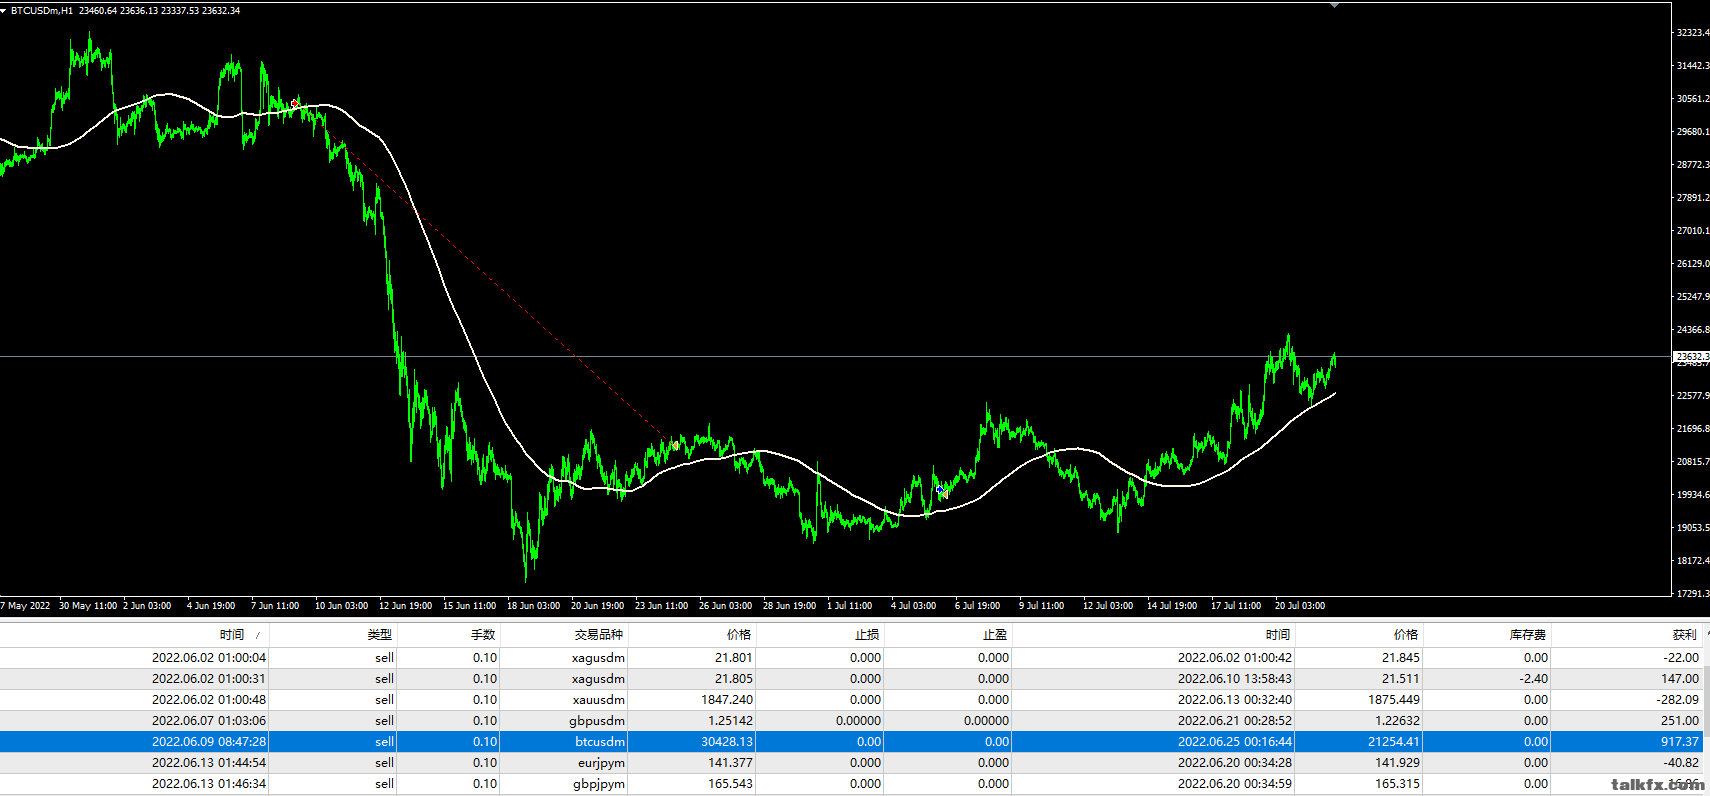The width and height of the screenshot is (1710, 796).
Task: Click the highlighted open time 2022.06.09 08:47:28
Action: (x=209, y=741)
